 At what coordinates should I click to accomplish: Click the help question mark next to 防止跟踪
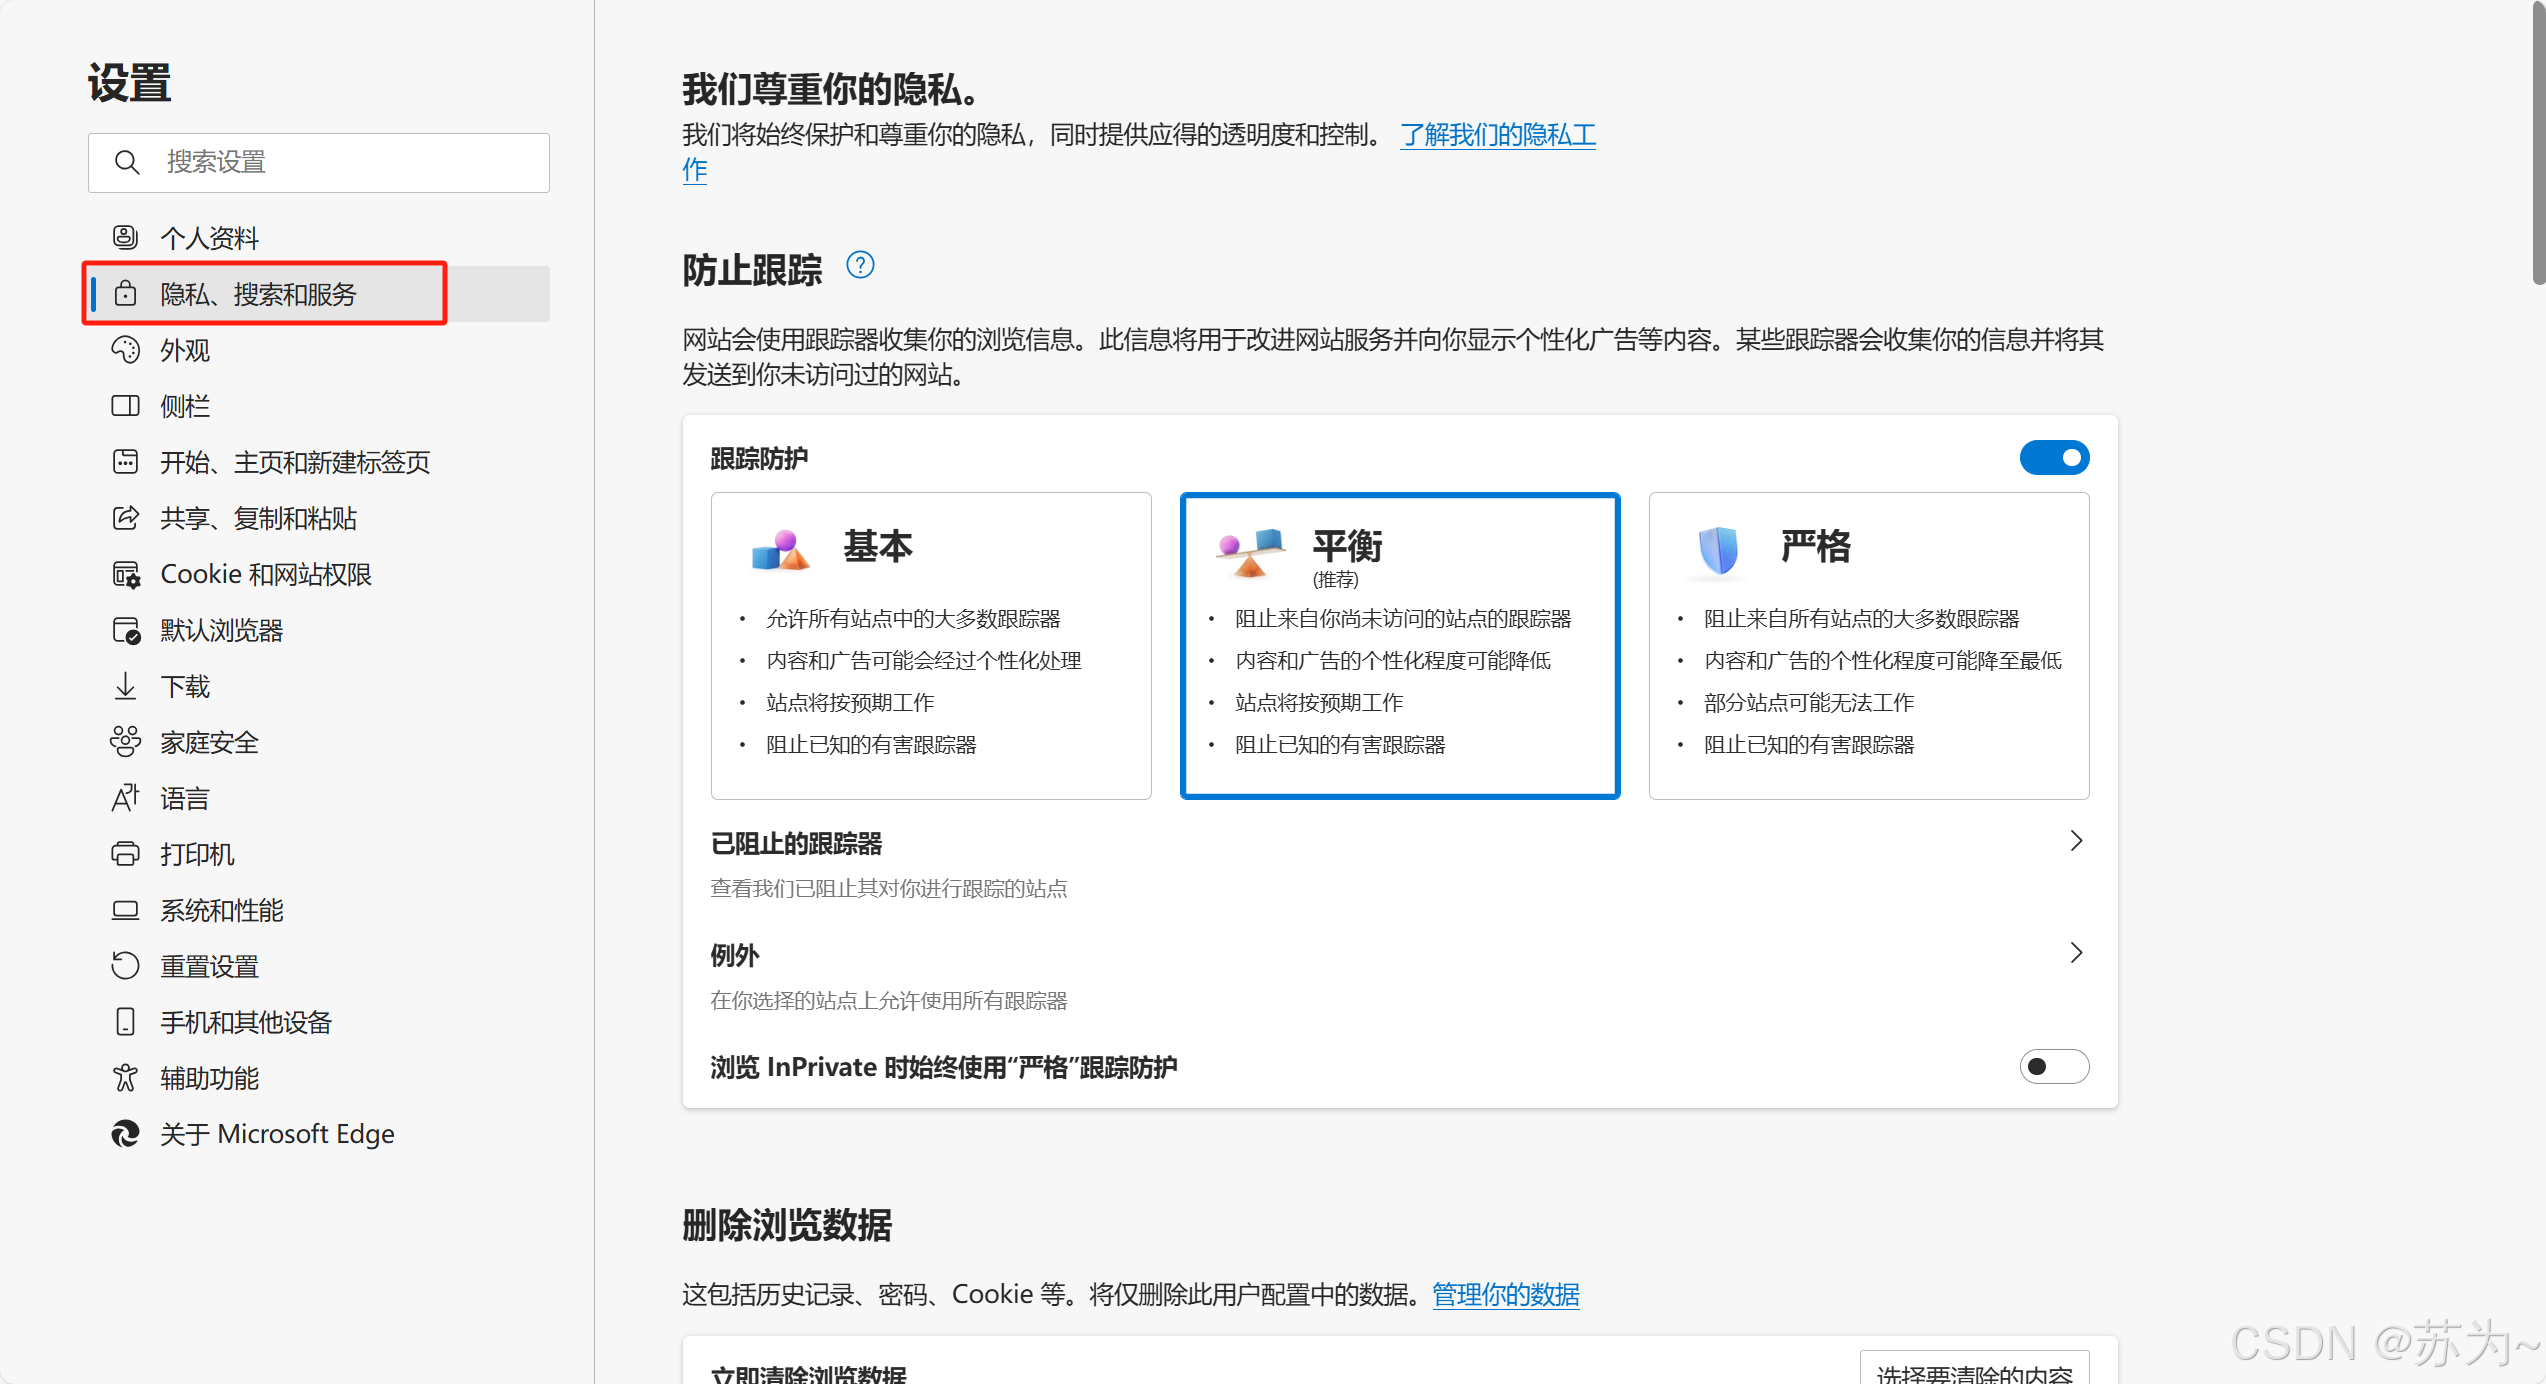tap(860, 265)
